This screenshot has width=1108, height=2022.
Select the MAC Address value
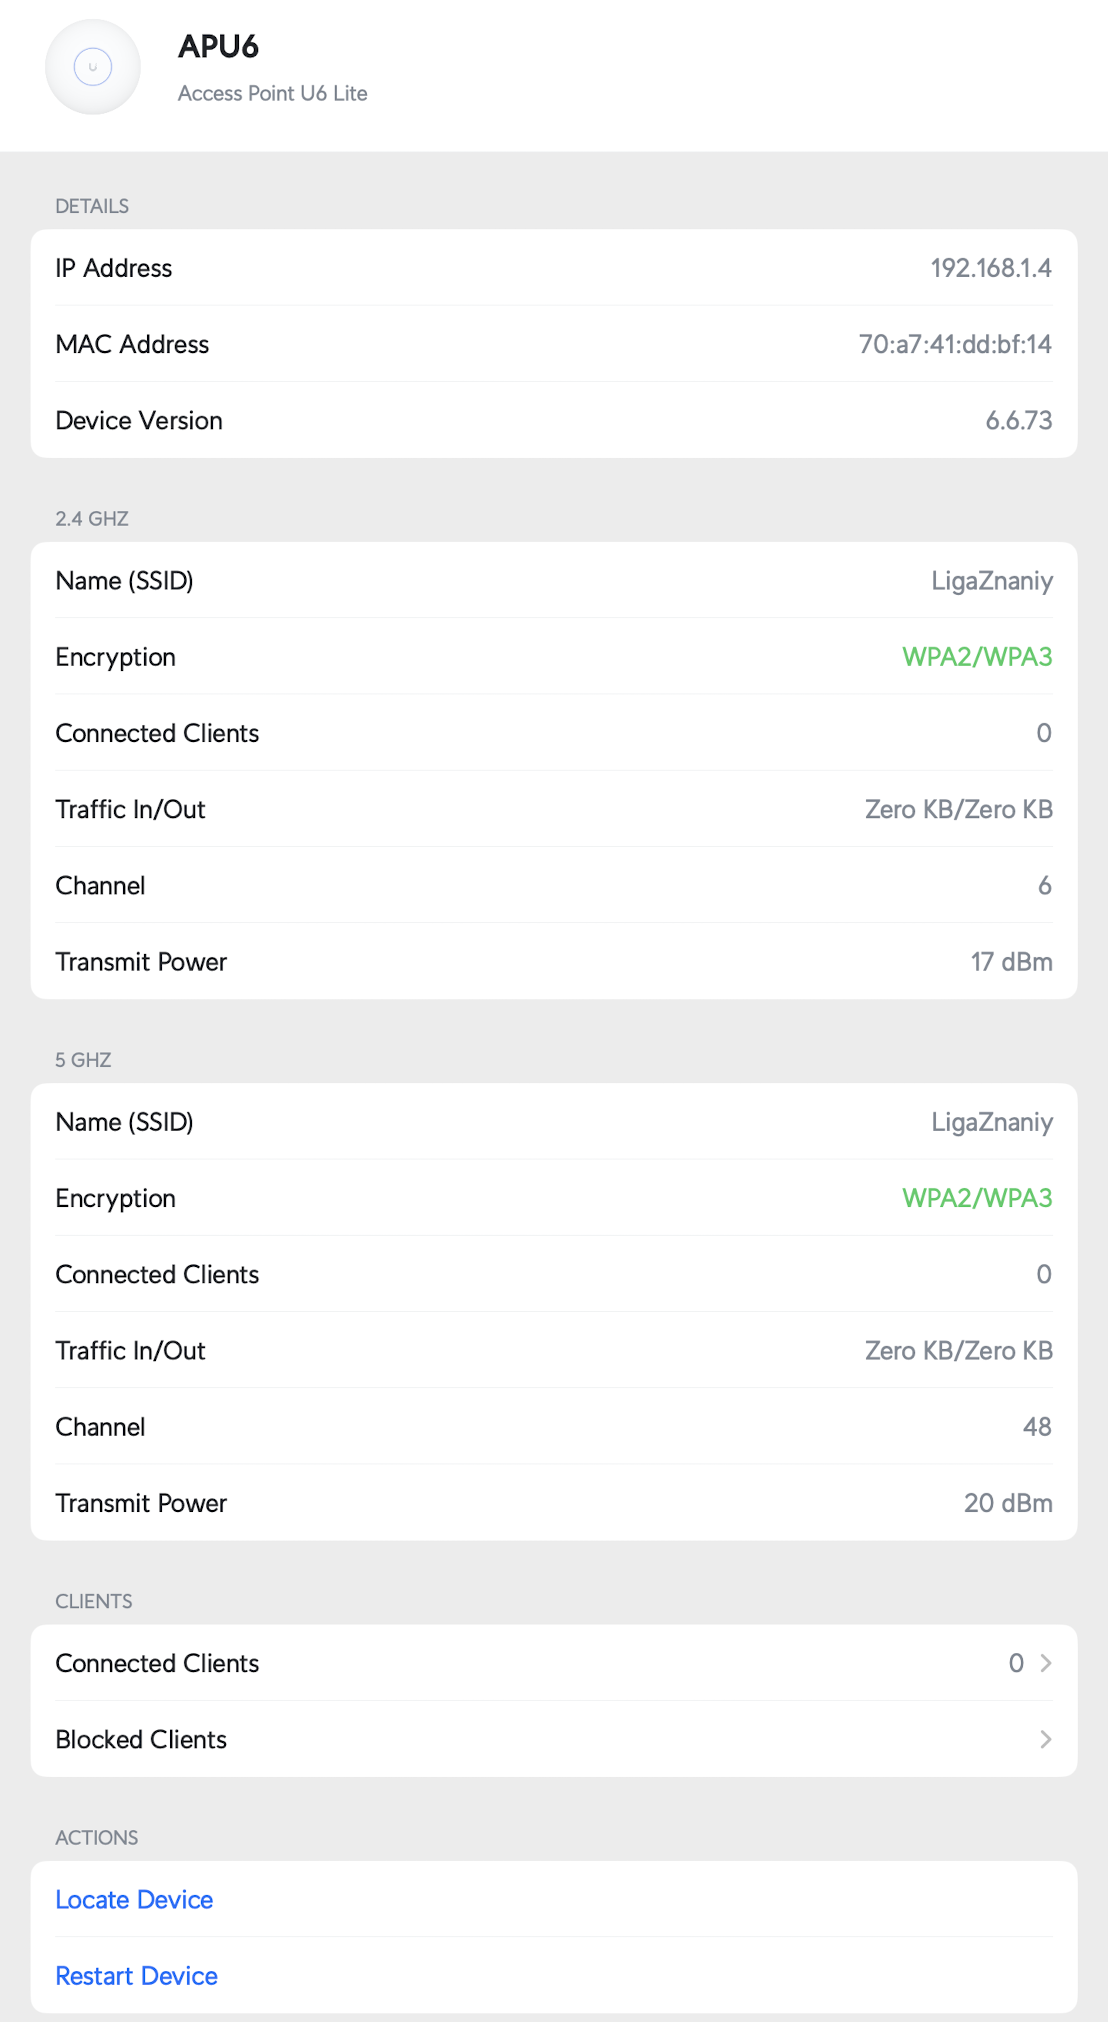(x=954, y=344)
